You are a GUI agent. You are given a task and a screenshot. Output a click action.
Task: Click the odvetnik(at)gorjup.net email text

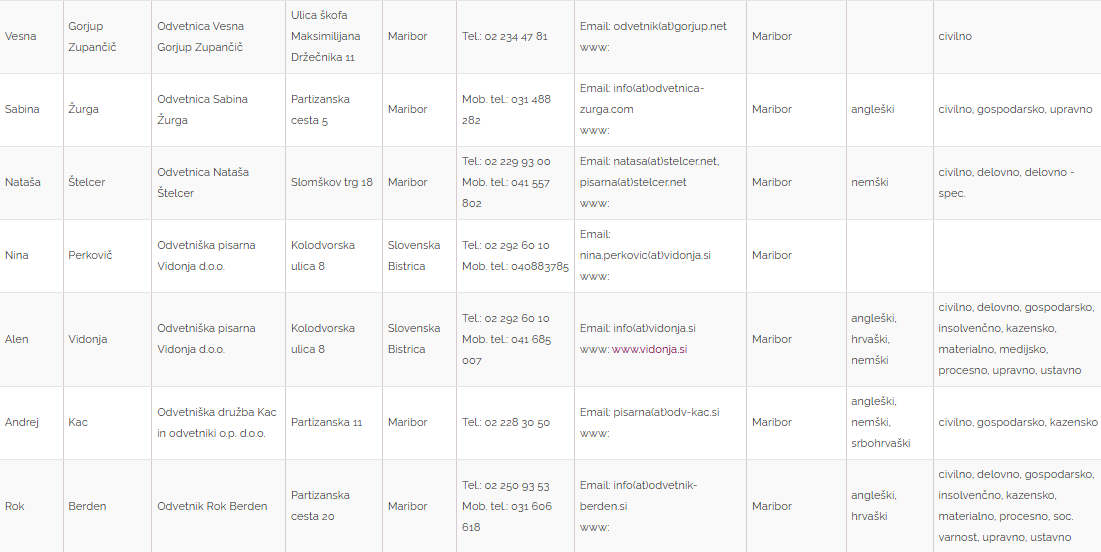670,26
